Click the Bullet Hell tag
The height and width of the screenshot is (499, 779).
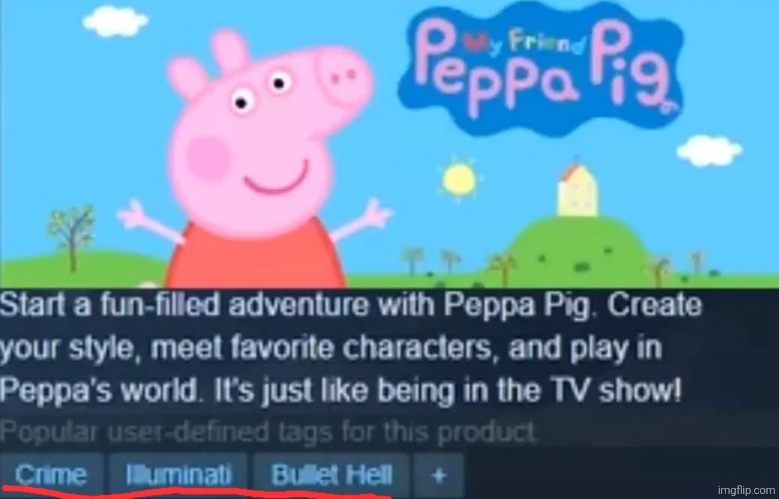331,475
